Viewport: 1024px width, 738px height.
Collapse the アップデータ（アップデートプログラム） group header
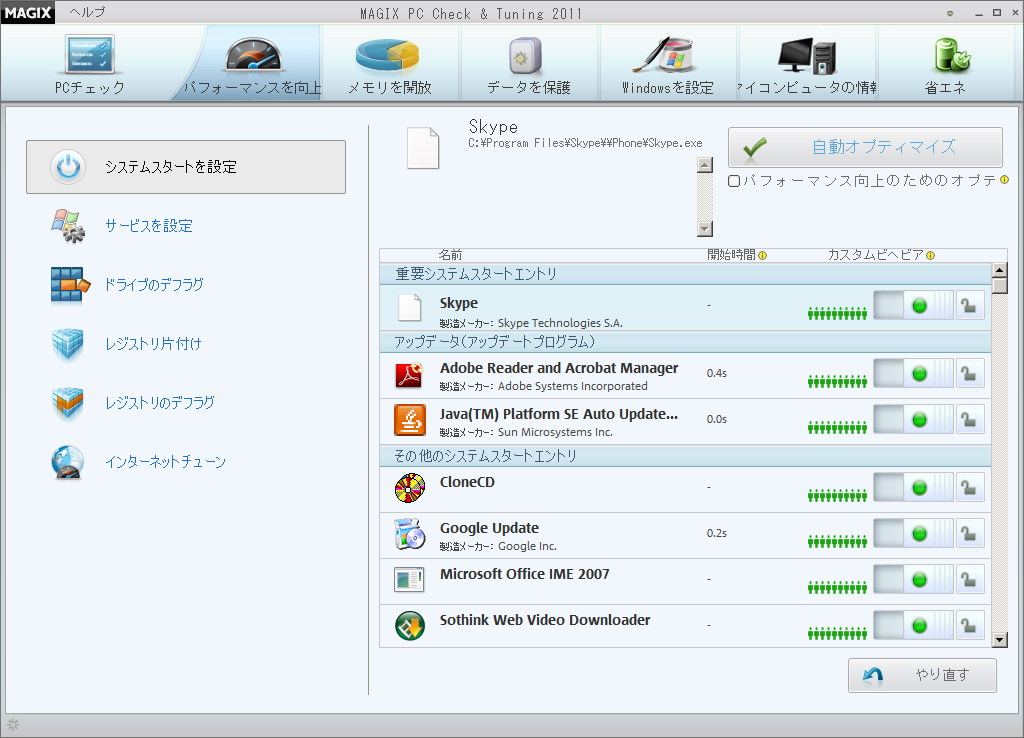point(685,342)
